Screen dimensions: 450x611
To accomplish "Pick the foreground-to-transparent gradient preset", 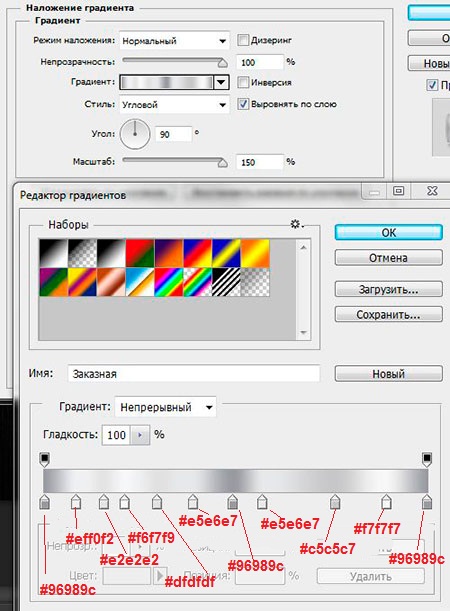I will (x=82, y=253).
